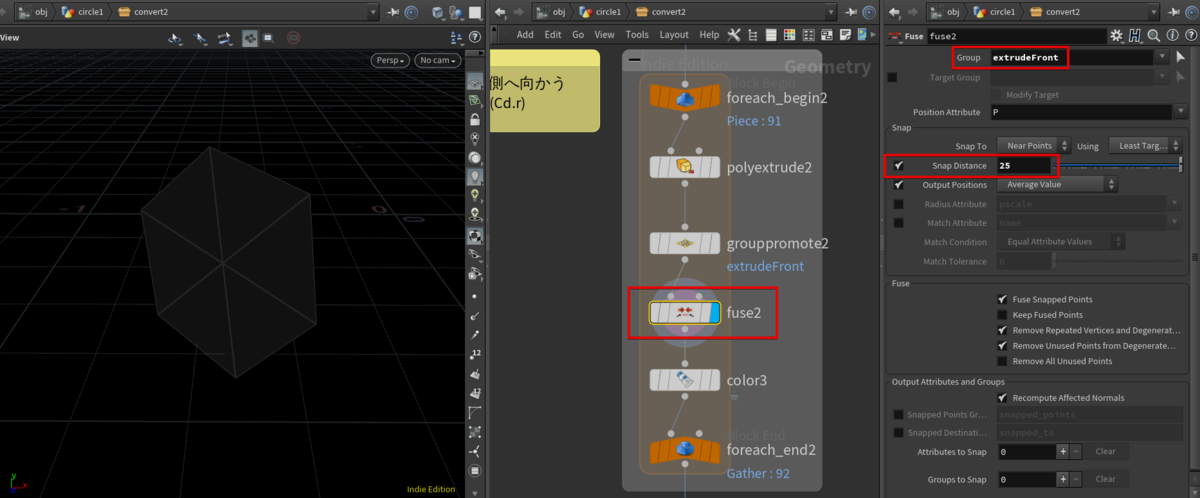1200x498 pixels.
Task: Open the Output Positions Average Value dropdown
Action: (1056, 185)
